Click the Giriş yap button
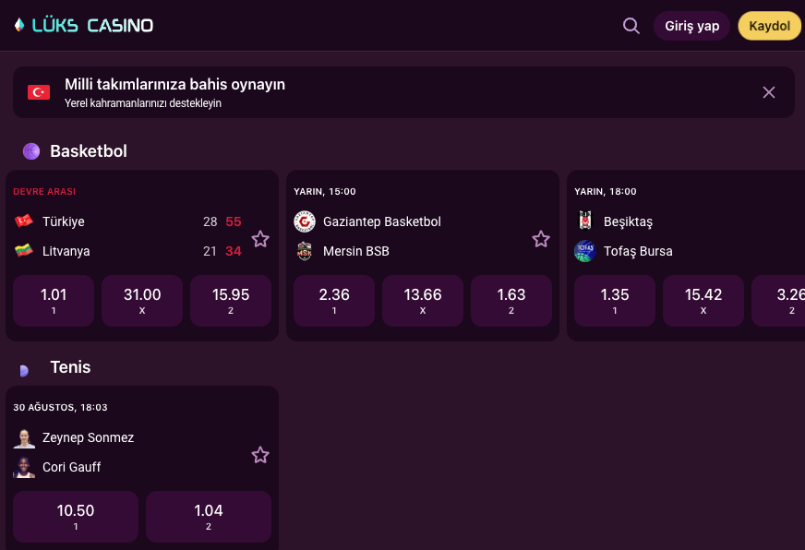This screenshot has width=805, height=550. 692,26
